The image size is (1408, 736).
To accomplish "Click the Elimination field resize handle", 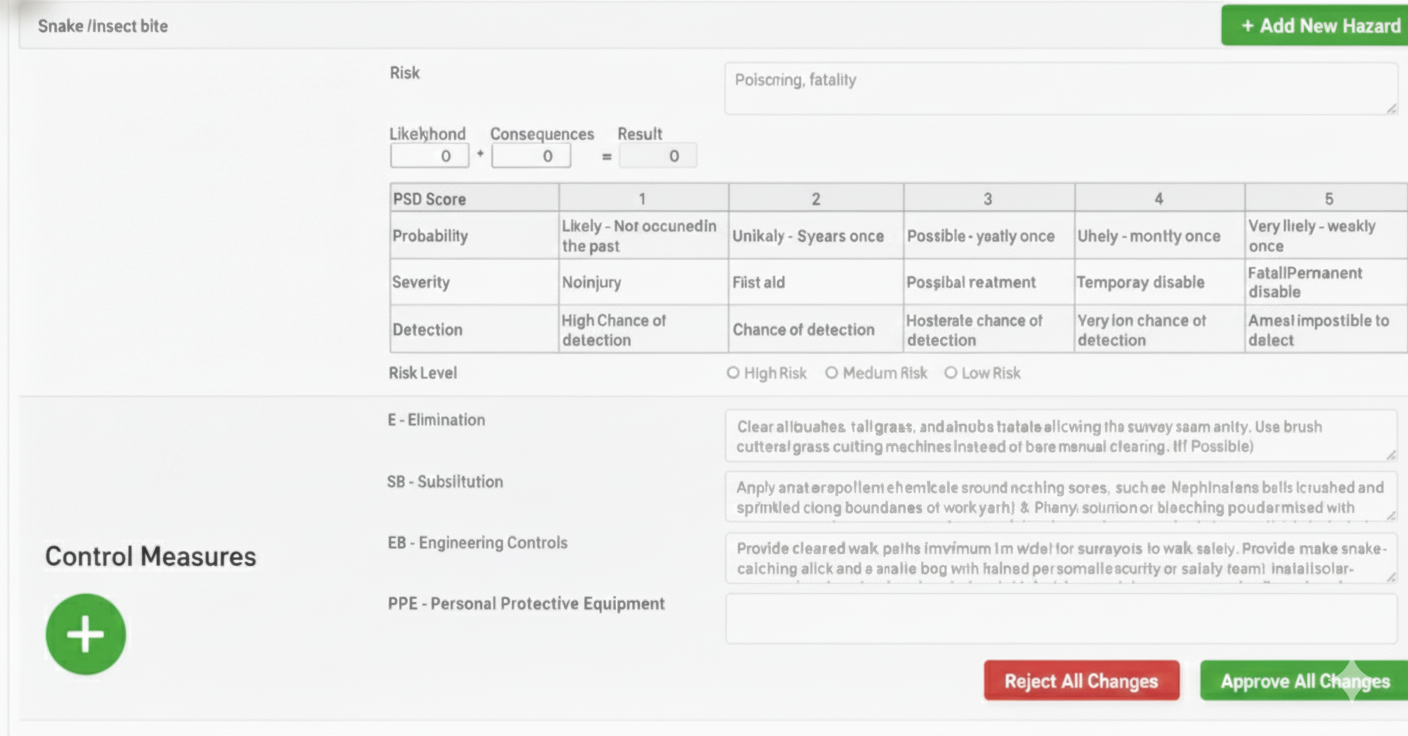I will [x=1391, y=455].
